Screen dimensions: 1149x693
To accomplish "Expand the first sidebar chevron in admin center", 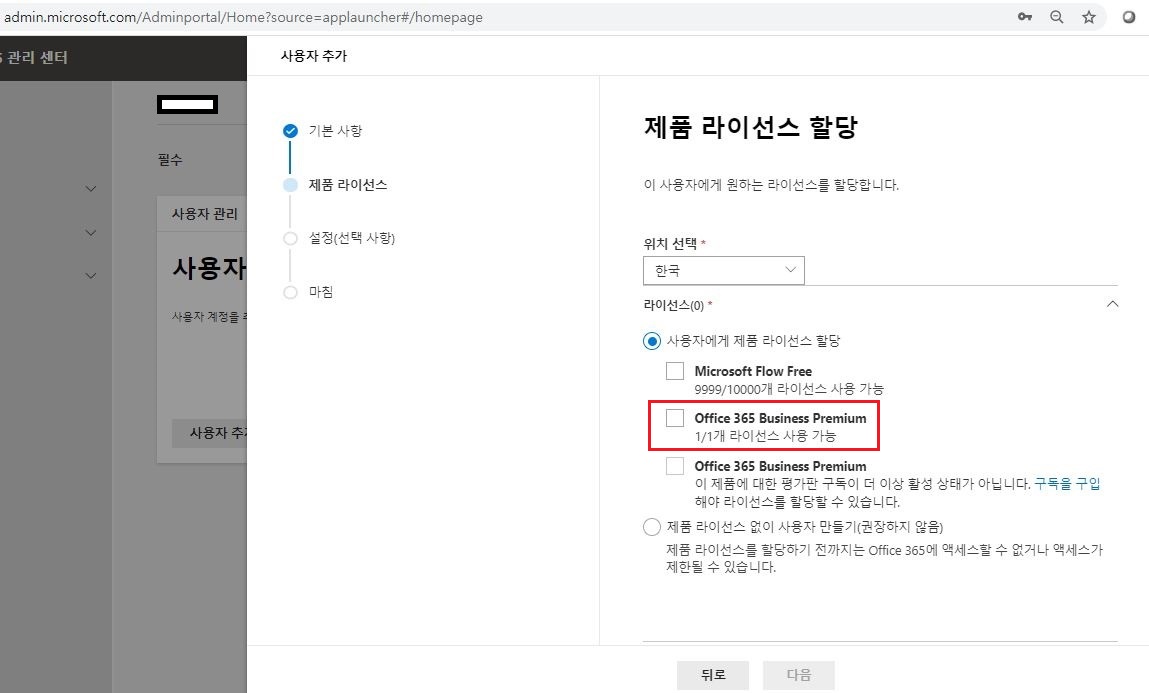I will (x=91, y=189).
